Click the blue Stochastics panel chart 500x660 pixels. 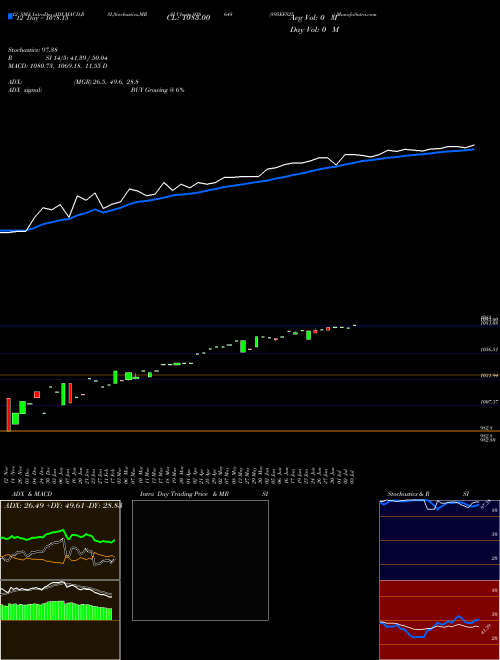point(439,540)
